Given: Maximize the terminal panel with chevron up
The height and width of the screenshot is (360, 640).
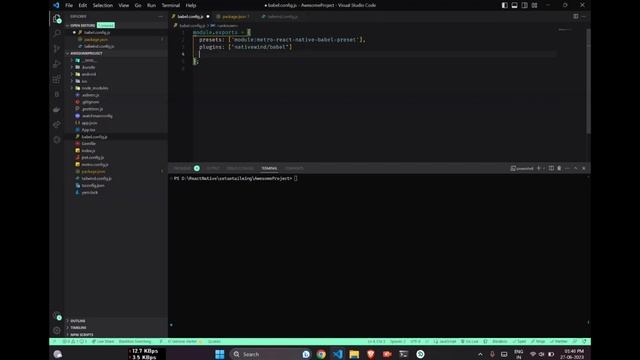Looking at the screenshot, I should pyautogui.click(x=576, y=168).
